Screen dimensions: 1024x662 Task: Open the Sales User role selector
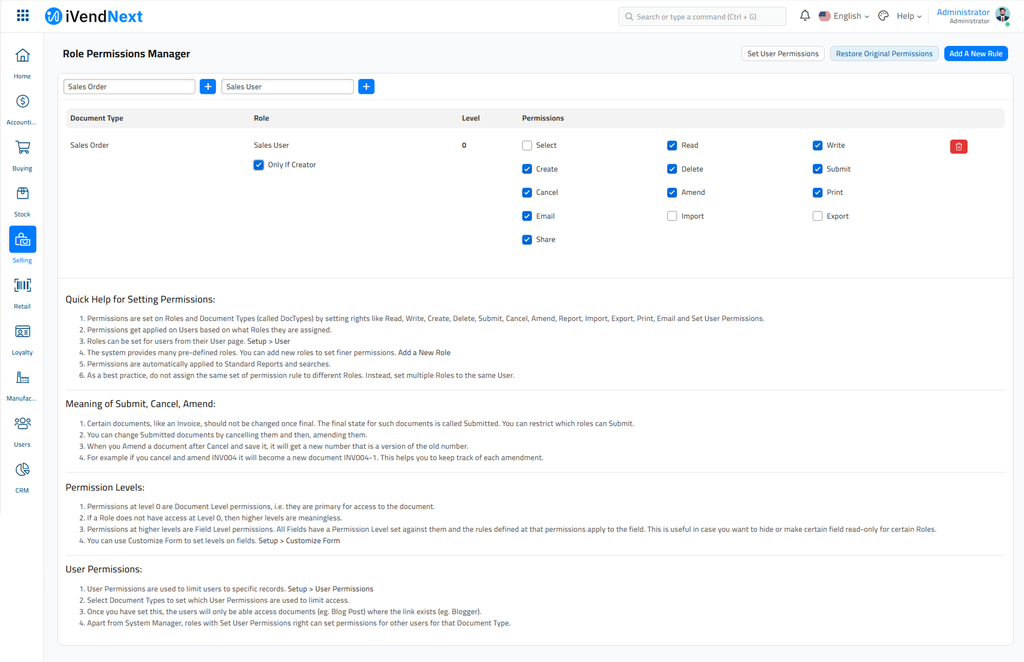point(287,86)
